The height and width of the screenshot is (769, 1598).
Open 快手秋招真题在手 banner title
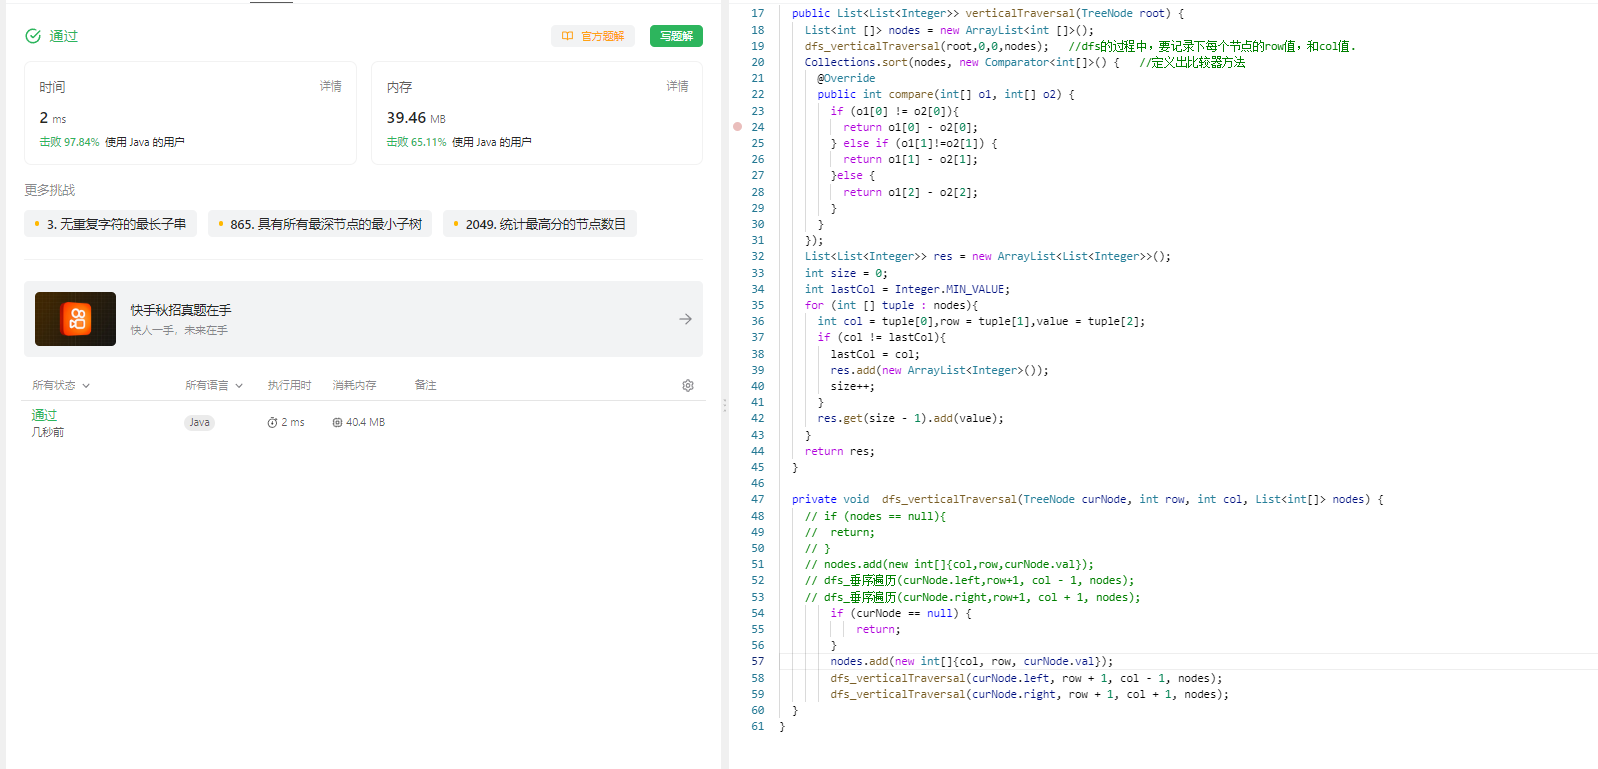pos(181,310)
